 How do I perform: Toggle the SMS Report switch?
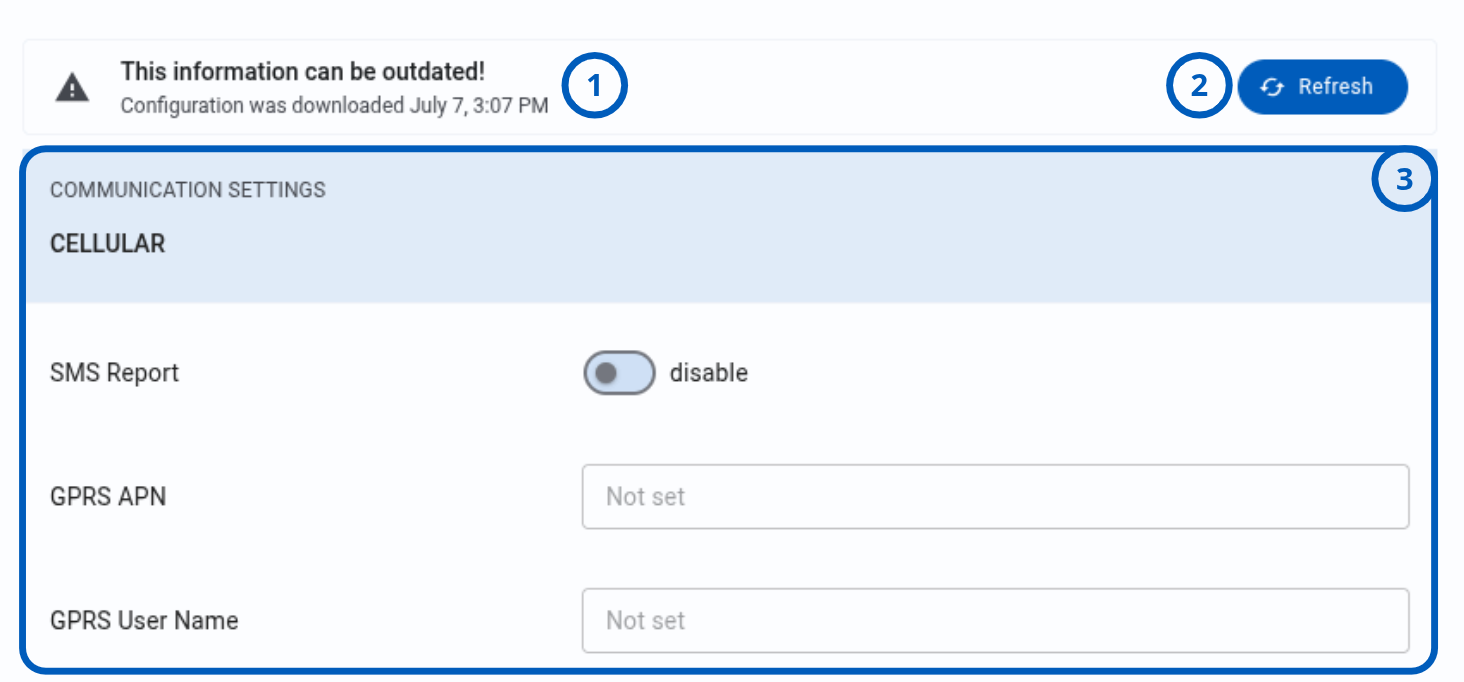pyautogui.click(x=619, y=373)
